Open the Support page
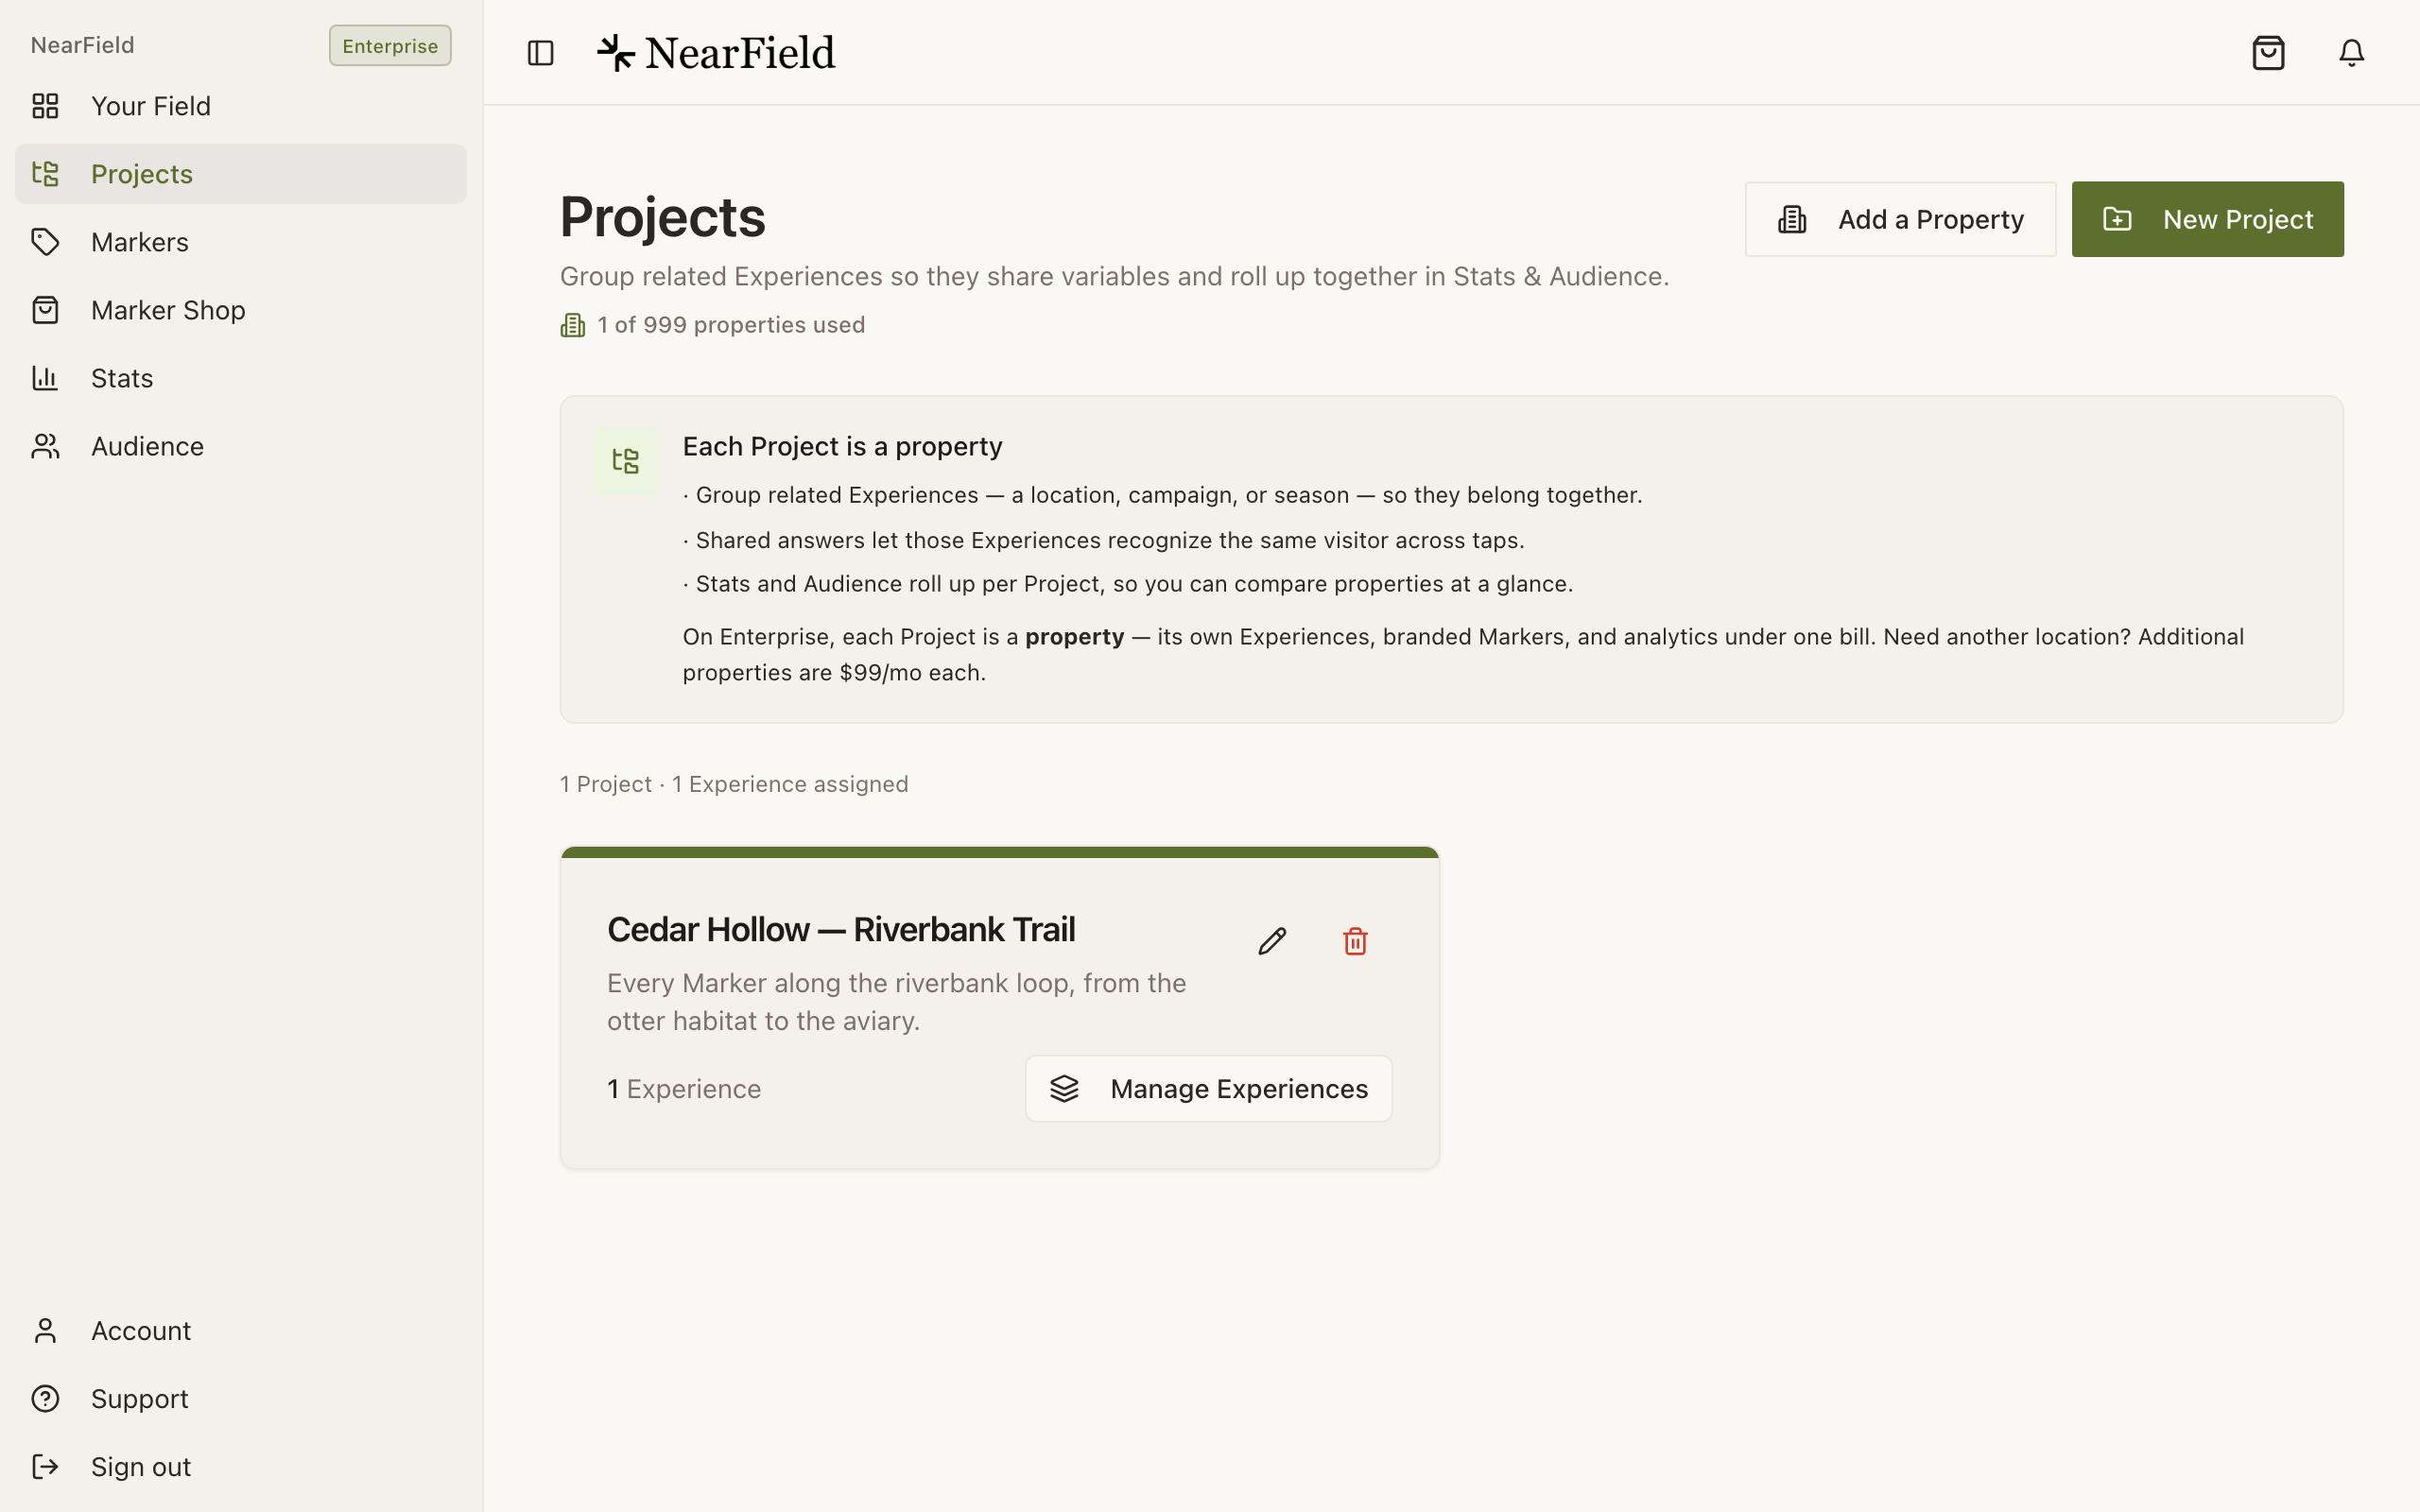Image resolution: width=2420 pixels, height=1512 pixels. [241, 1398]
